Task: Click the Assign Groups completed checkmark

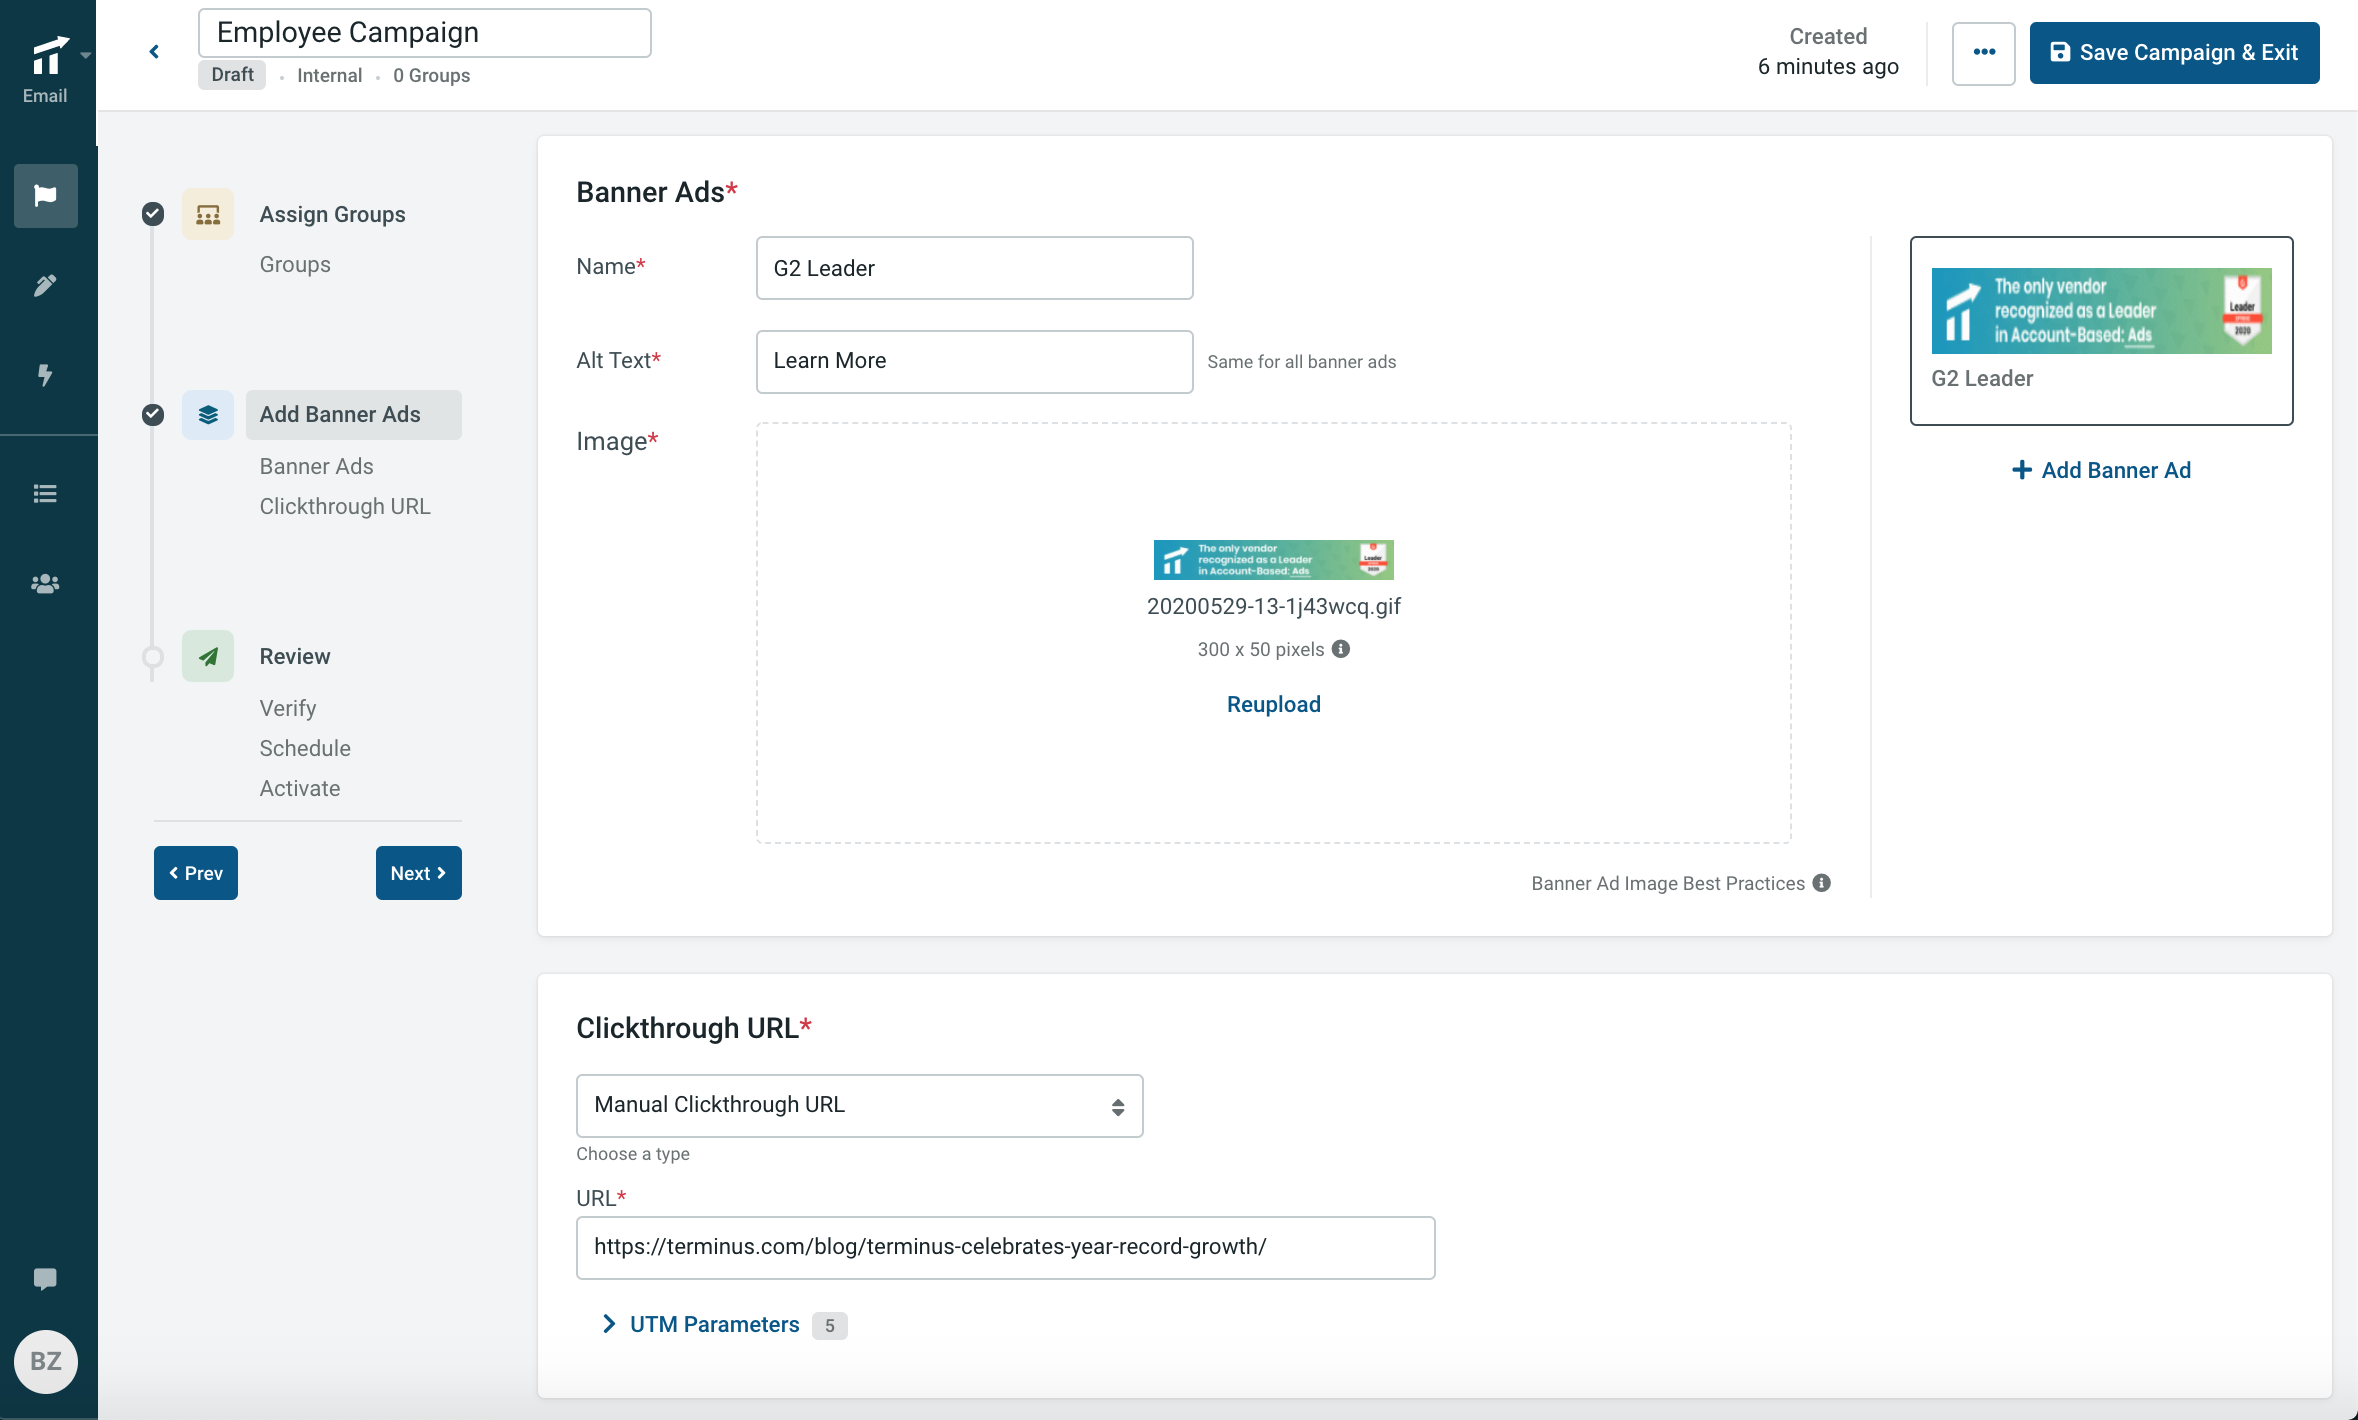Action: click(153, 214)
